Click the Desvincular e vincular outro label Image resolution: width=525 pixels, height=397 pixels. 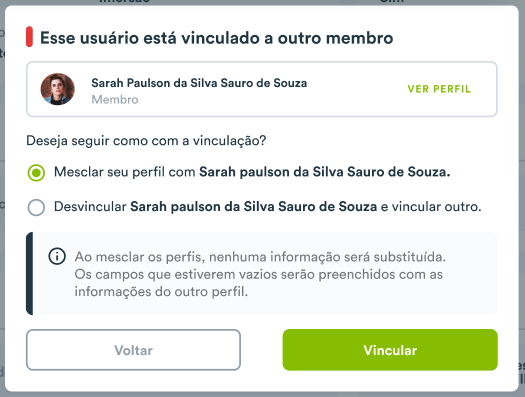pyautogui.click(x=267, y=207)
